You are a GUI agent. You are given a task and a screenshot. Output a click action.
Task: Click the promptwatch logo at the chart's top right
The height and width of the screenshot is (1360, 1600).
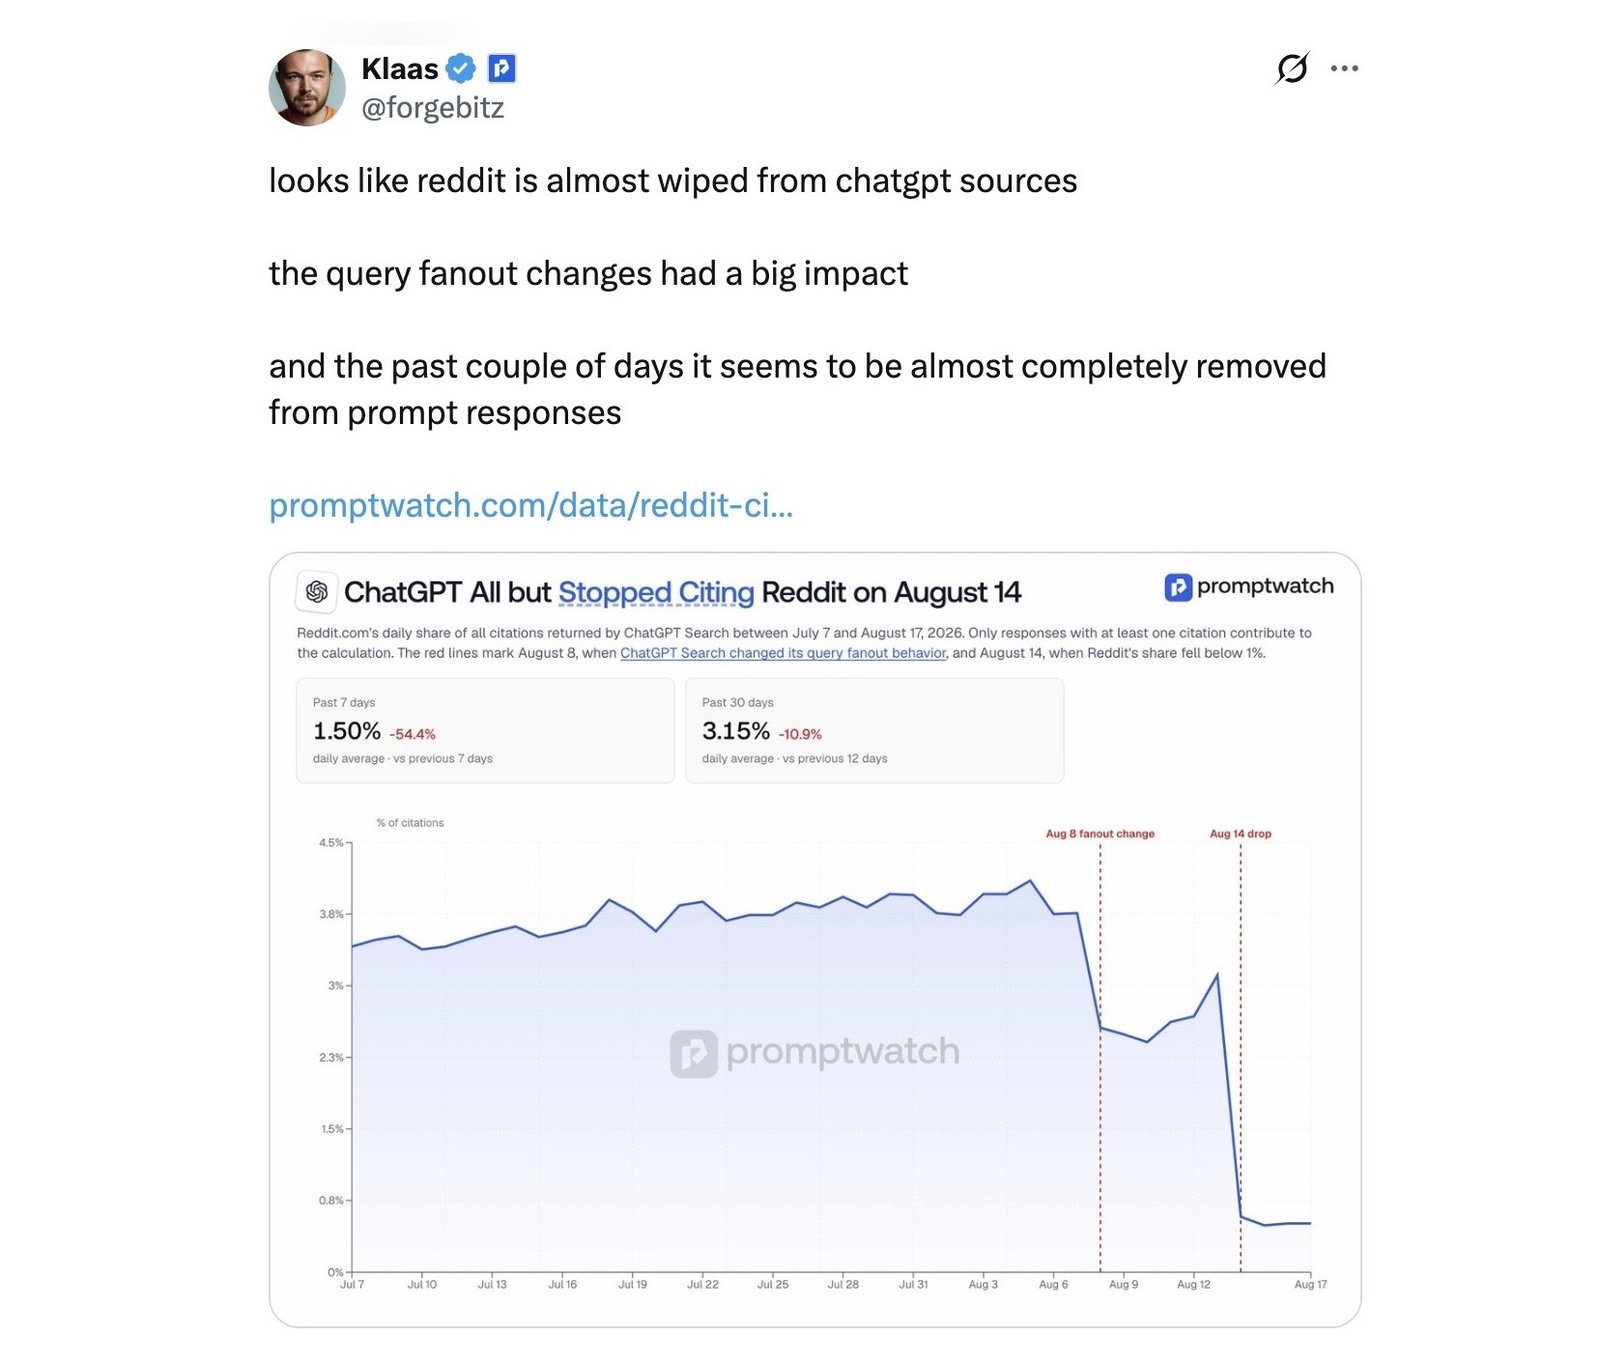[1249, 587]
